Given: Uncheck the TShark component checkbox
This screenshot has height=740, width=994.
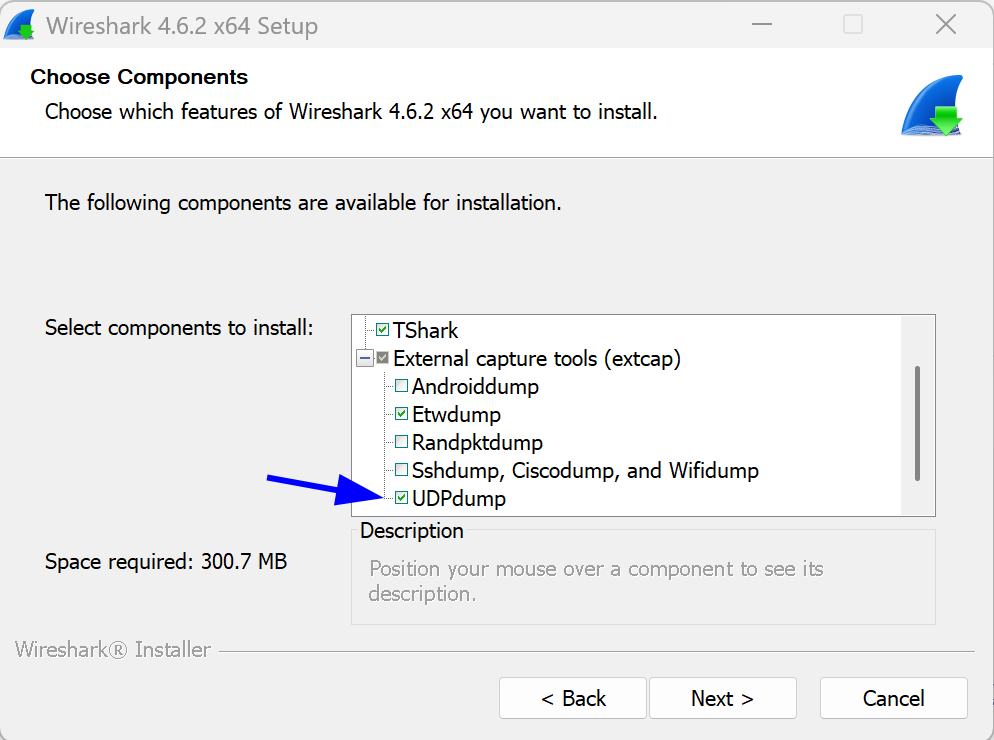Looking at the screenshot, I should 381,329.
